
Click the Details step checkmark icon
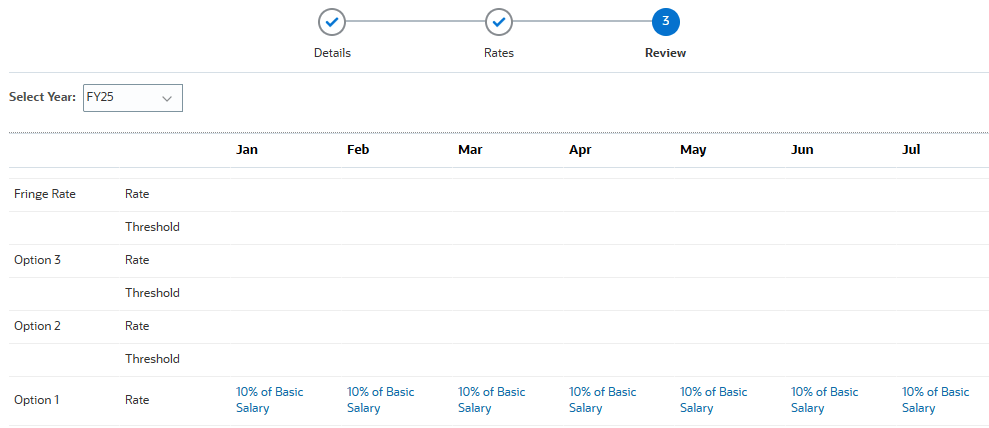[332, 21]
